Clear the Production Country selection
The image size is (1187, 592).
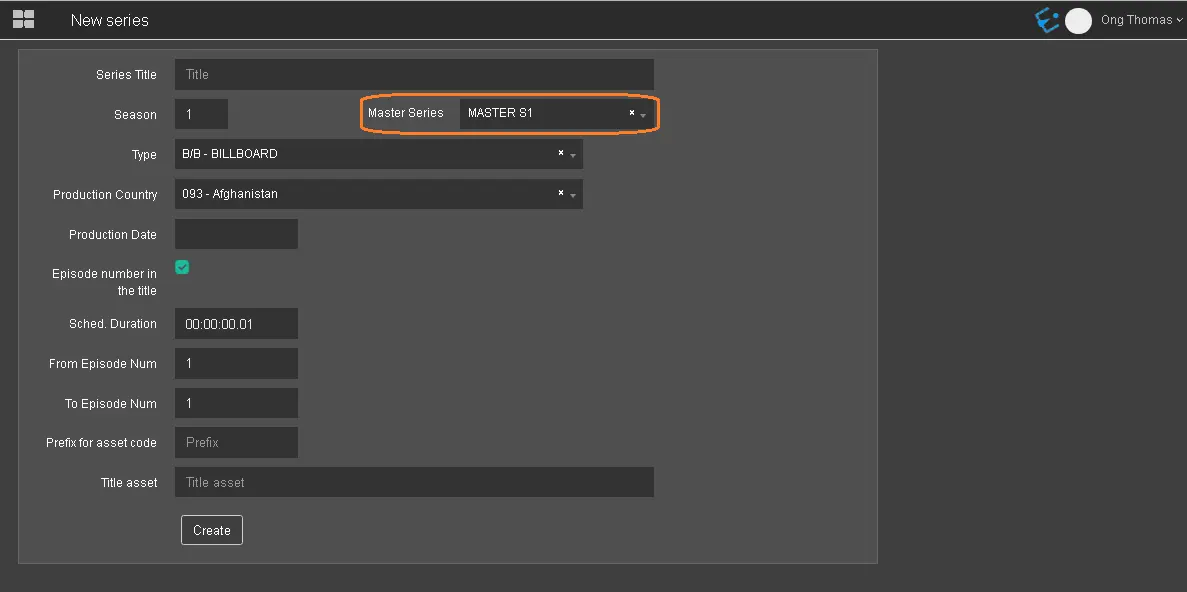(560, 194)
